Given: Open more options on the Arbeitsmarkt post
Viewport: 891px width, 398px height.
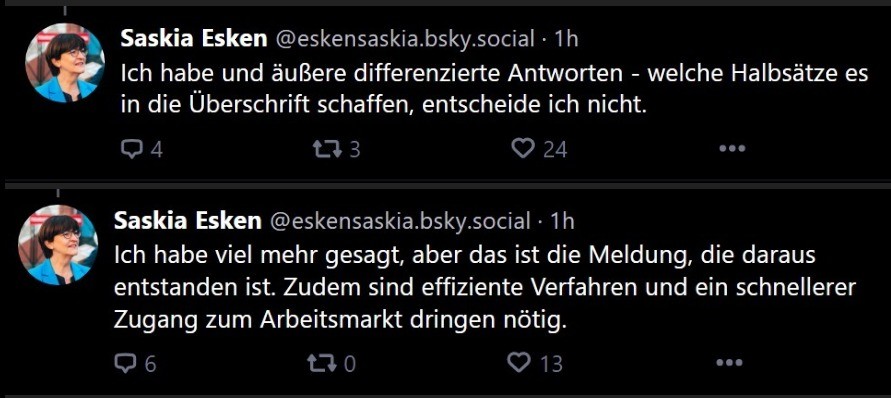Looking at the screenshot, I should tap(729, 363).
